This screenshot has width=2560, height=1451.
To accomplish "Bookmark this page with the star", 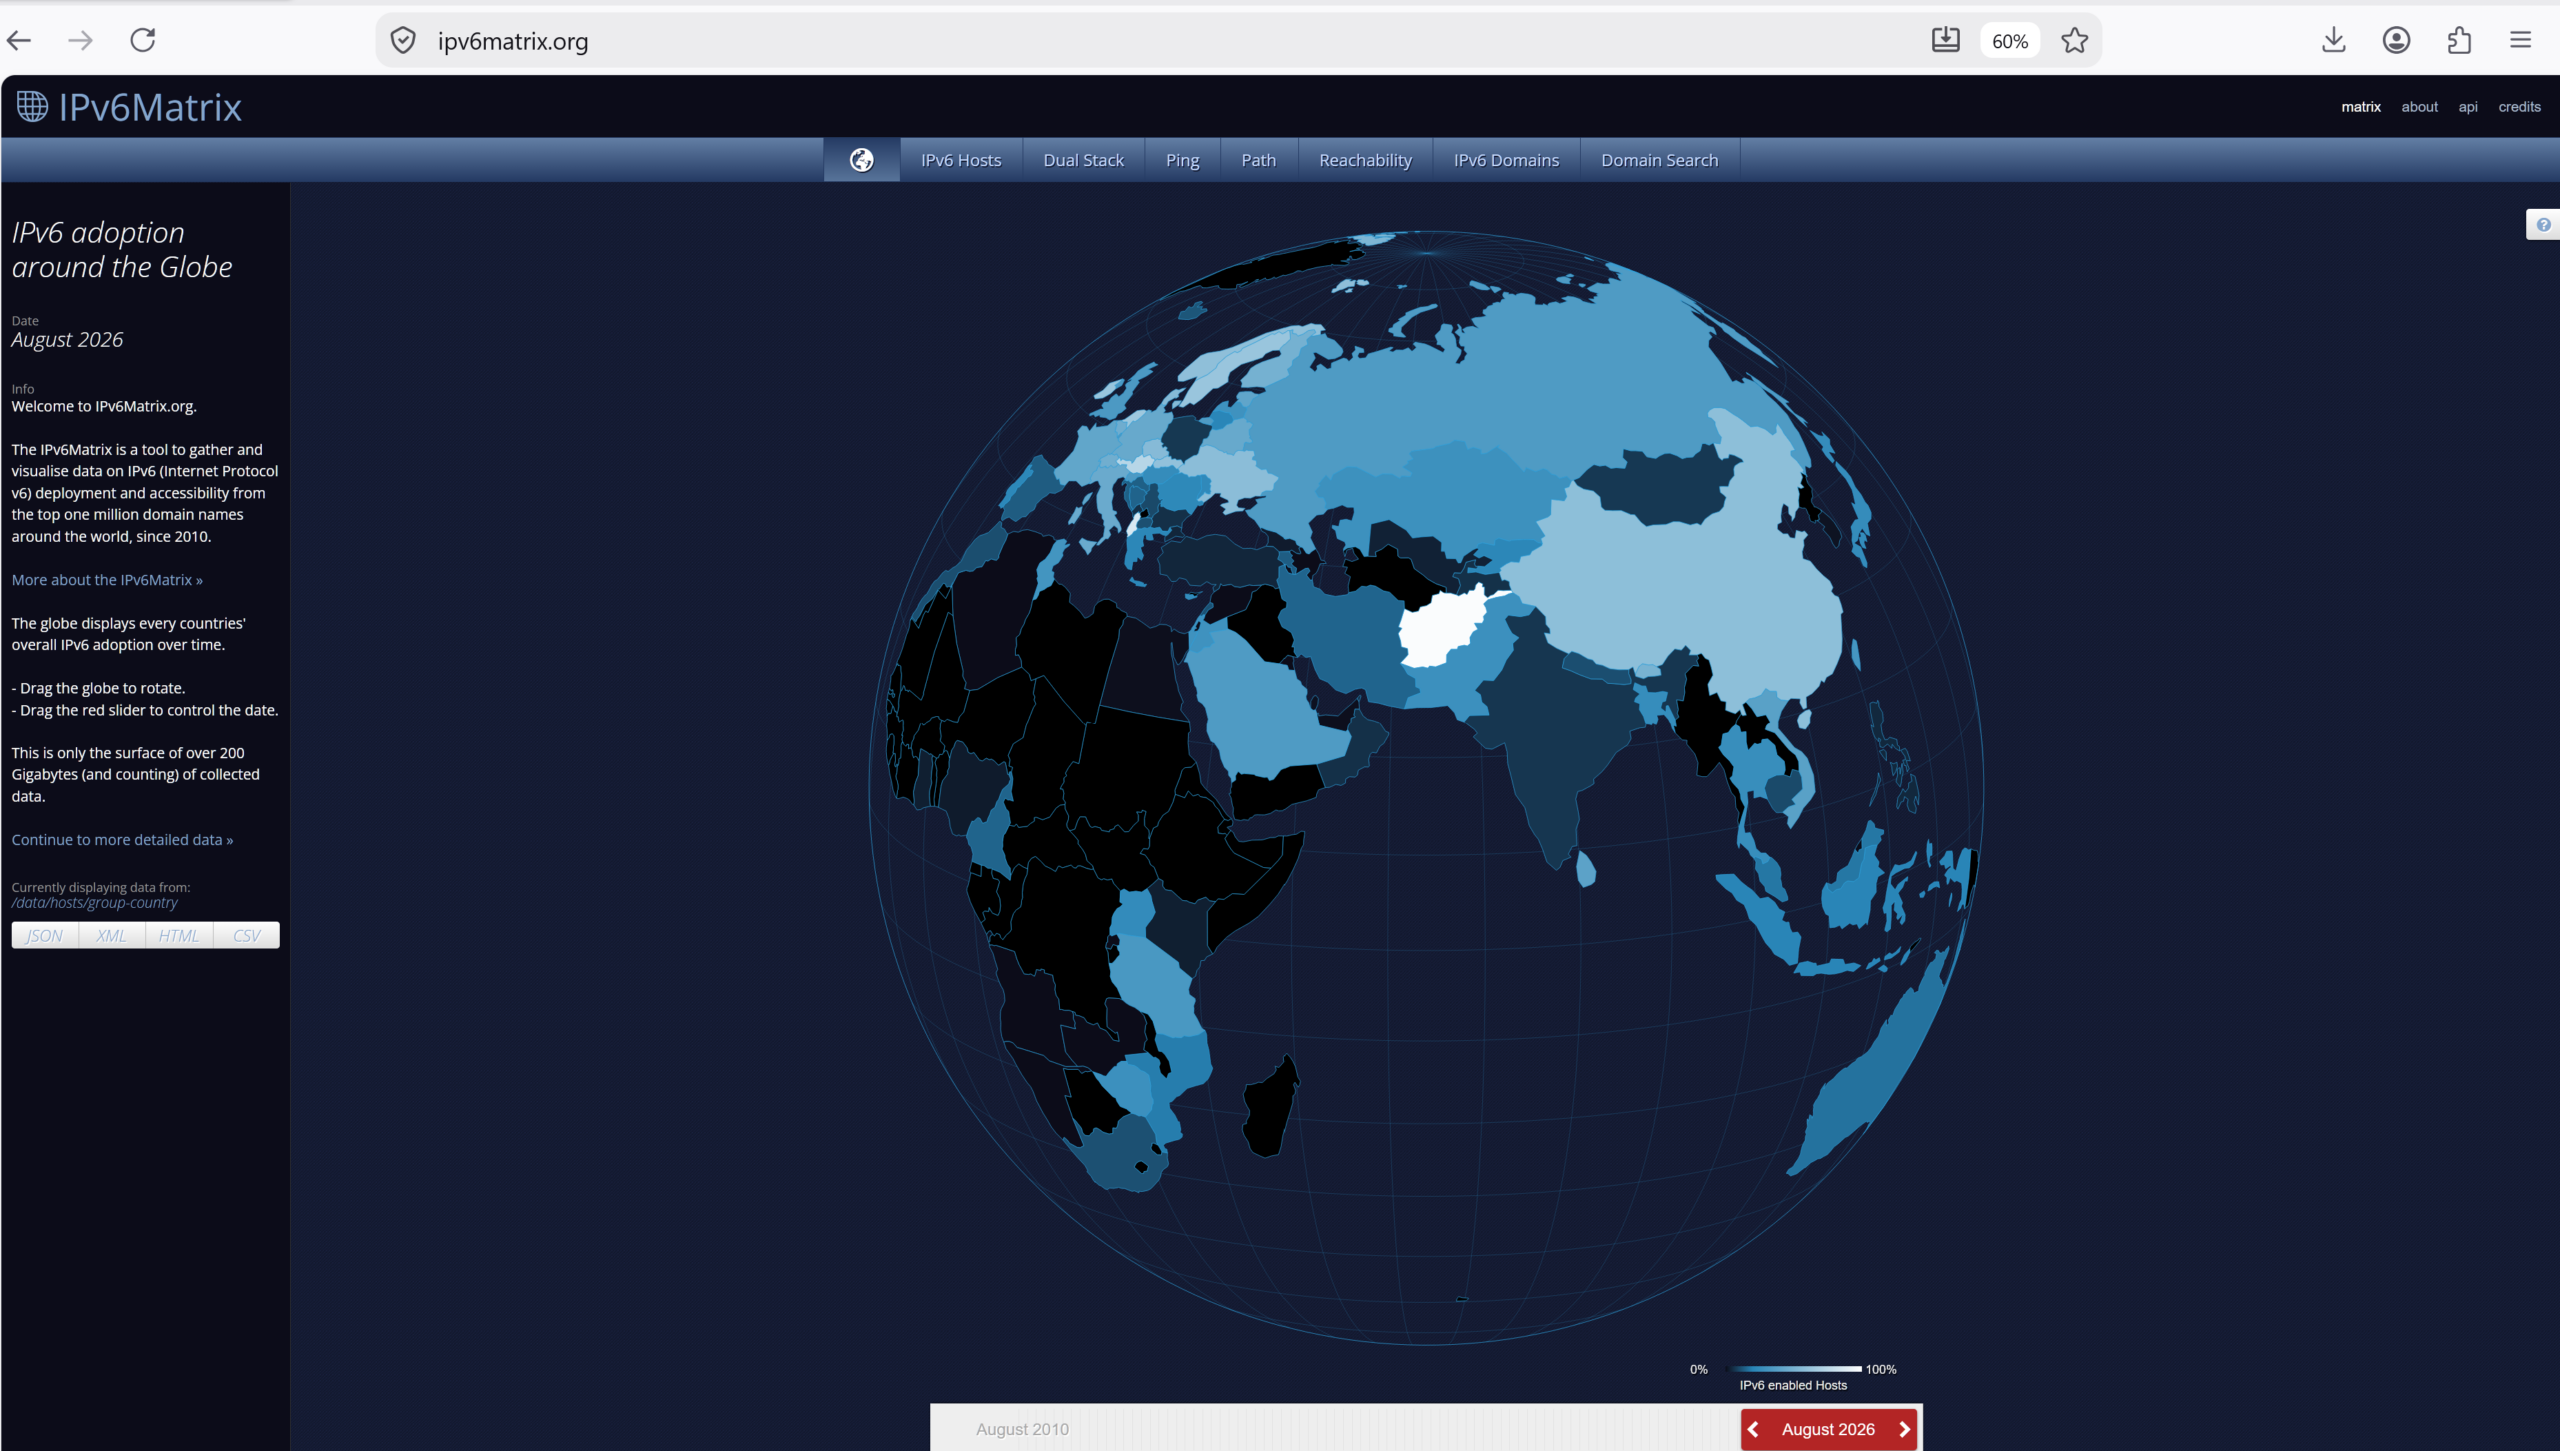I will [x=2074, y=41].
